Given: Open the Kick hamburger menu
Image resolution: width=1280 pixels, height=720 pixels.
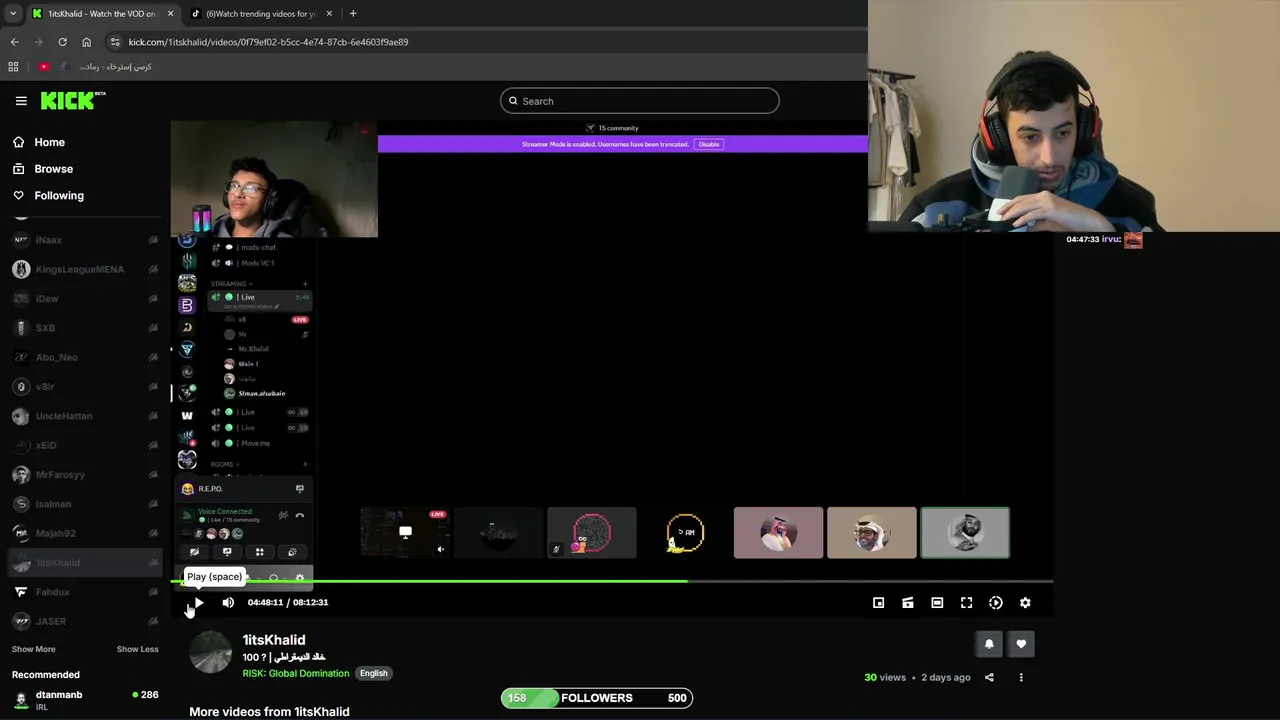Looking at the screenshot, I should (x=21, y=100).
